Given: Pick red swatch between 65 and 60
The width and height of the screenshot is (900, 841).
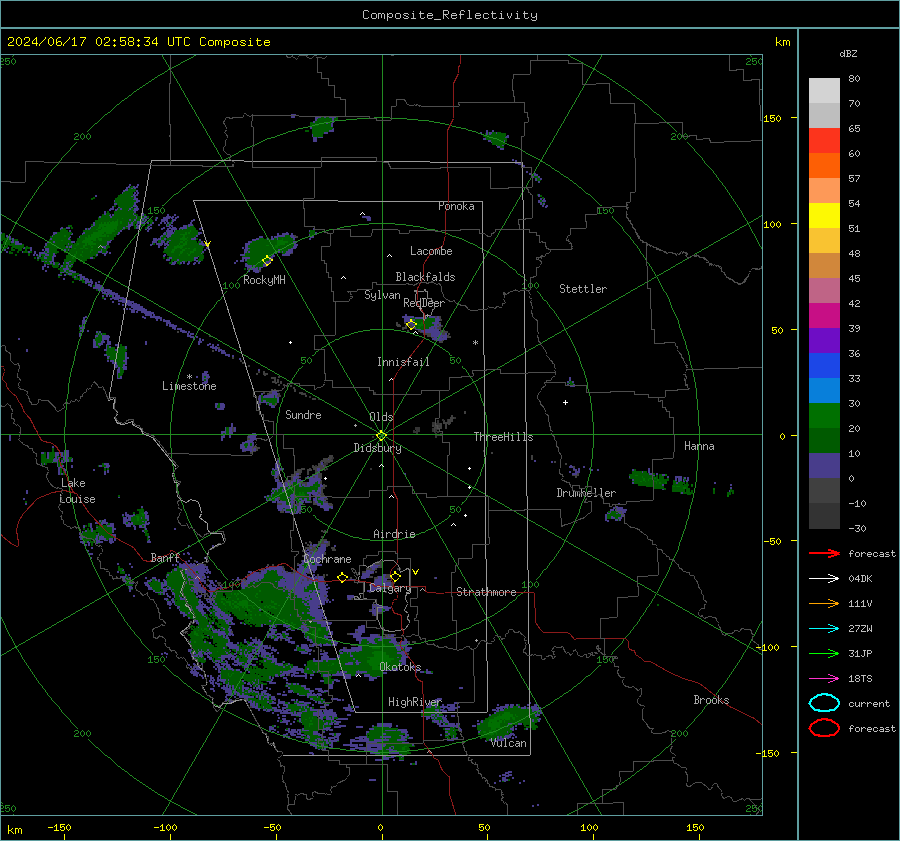Looking at the screenshot, I should click(x=824, y=140).
